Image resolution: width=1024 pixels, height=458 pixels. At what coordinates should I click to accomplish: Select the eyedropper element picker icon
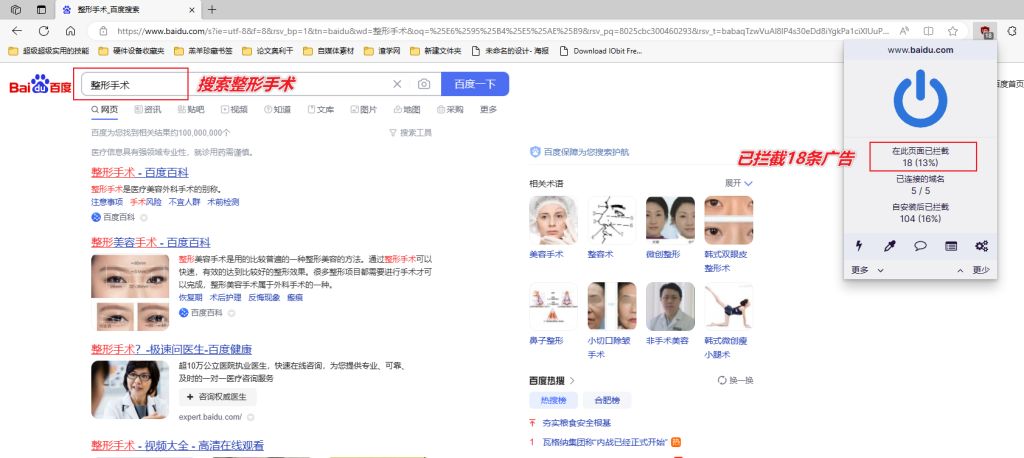tap(889, 246)
